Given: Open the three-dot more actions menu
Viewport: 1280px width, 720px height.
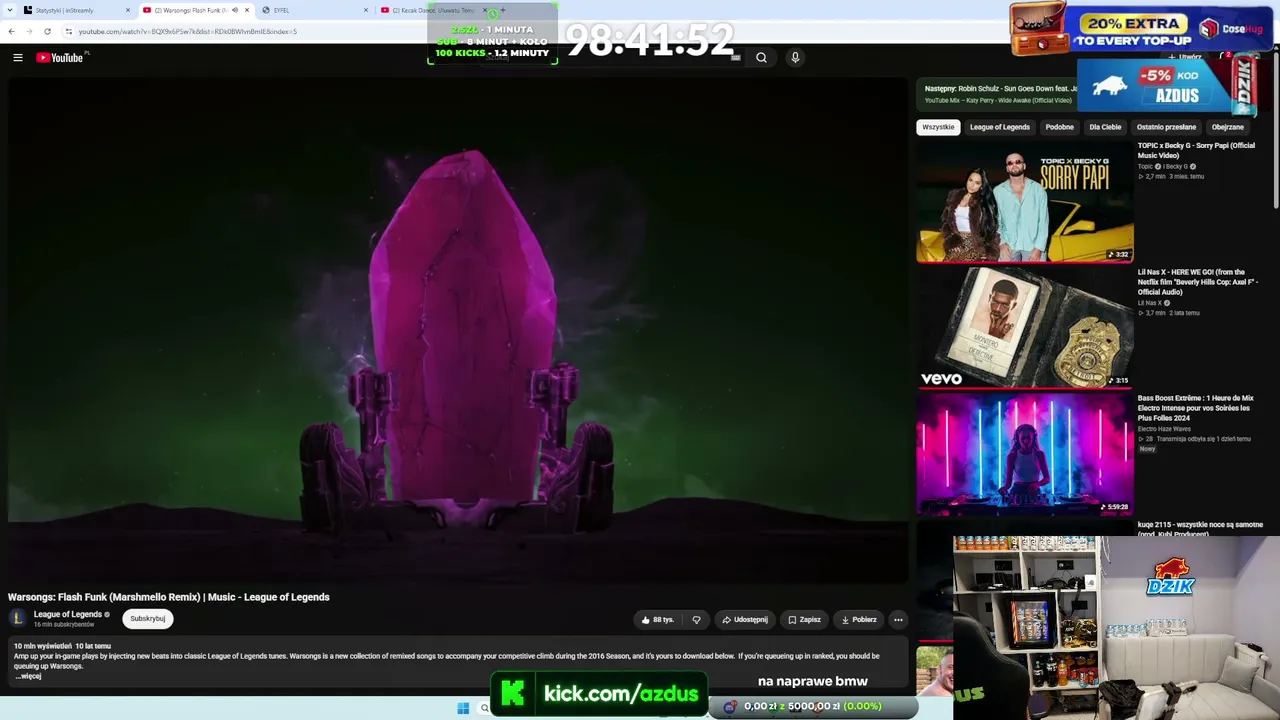Looking at the screenshot, I should (x=898, y=620).
